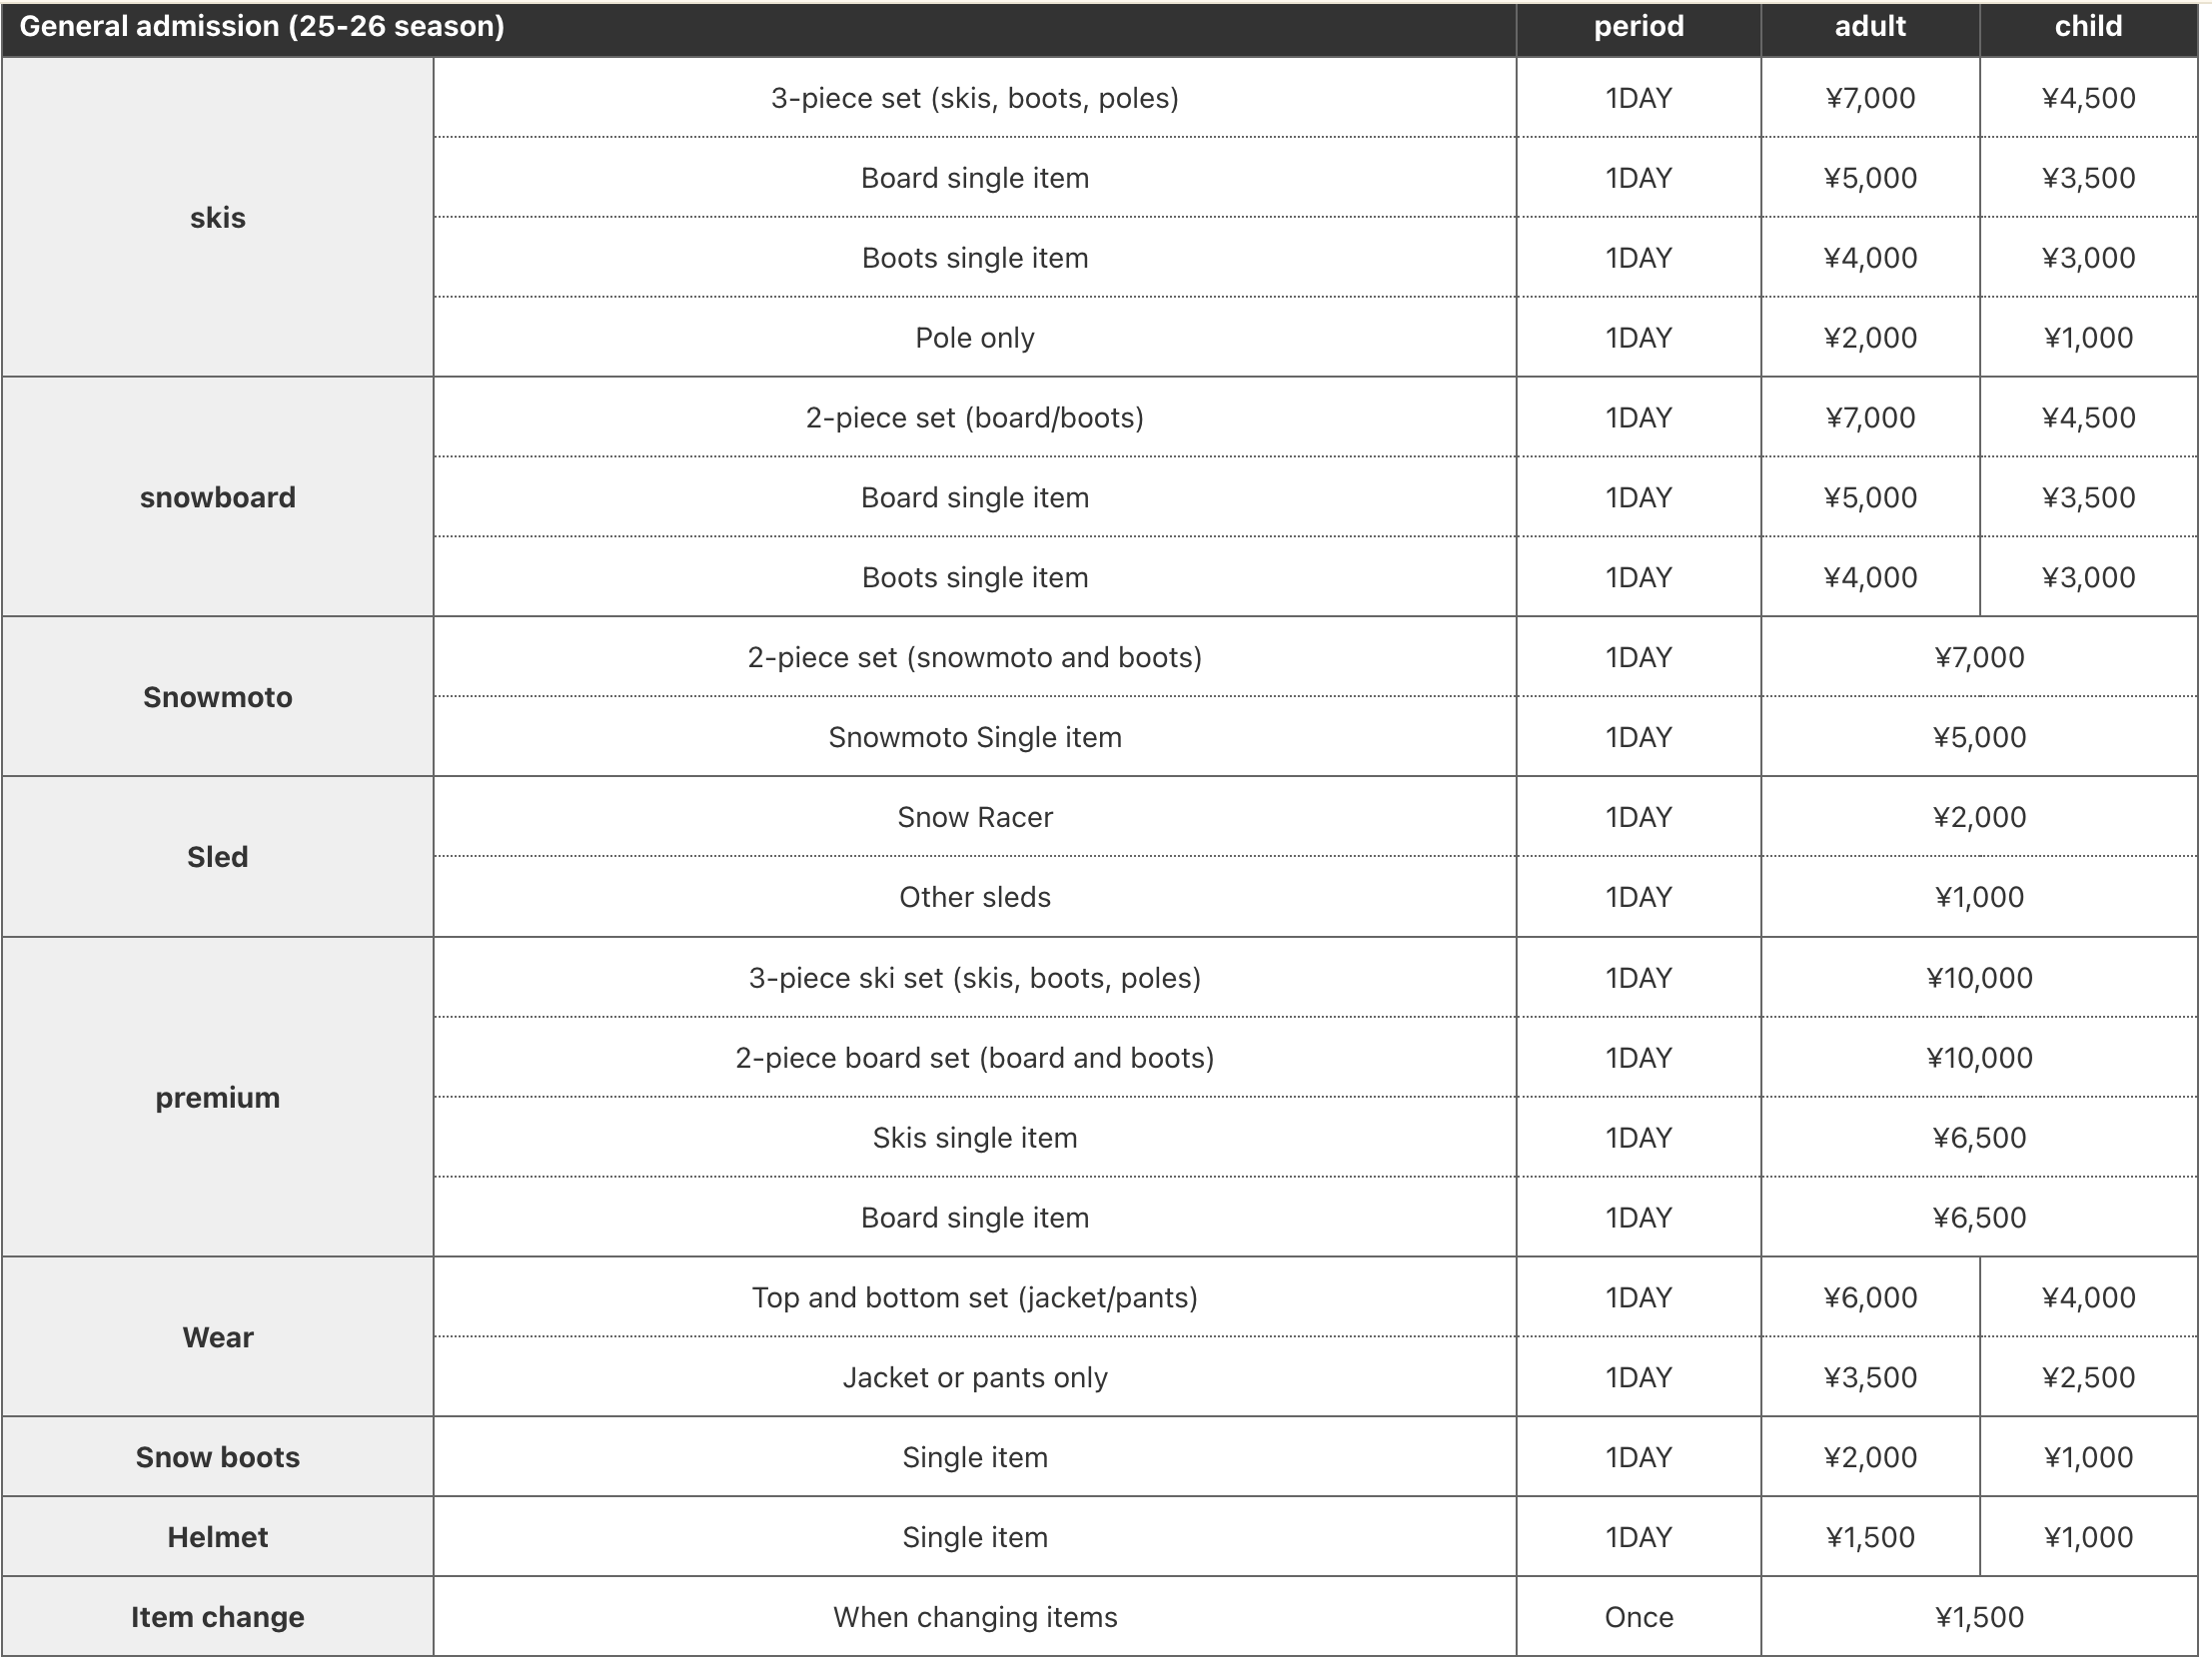2212x1660 pixels.
Task: Click the Once period cell
Action: click(1638, 1618)
